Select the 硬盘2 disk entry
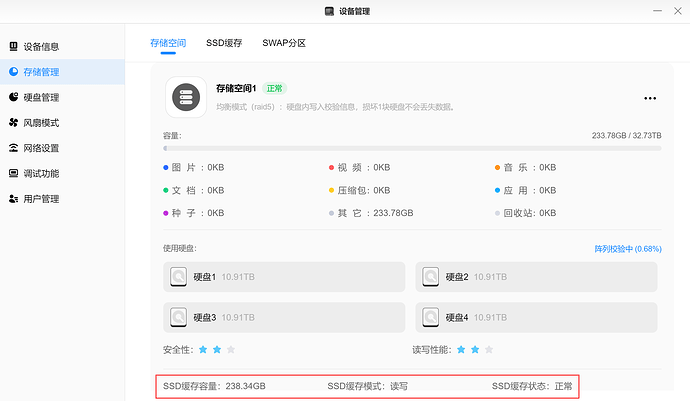This screenshot has width=690, height=401. coord(536,277)
